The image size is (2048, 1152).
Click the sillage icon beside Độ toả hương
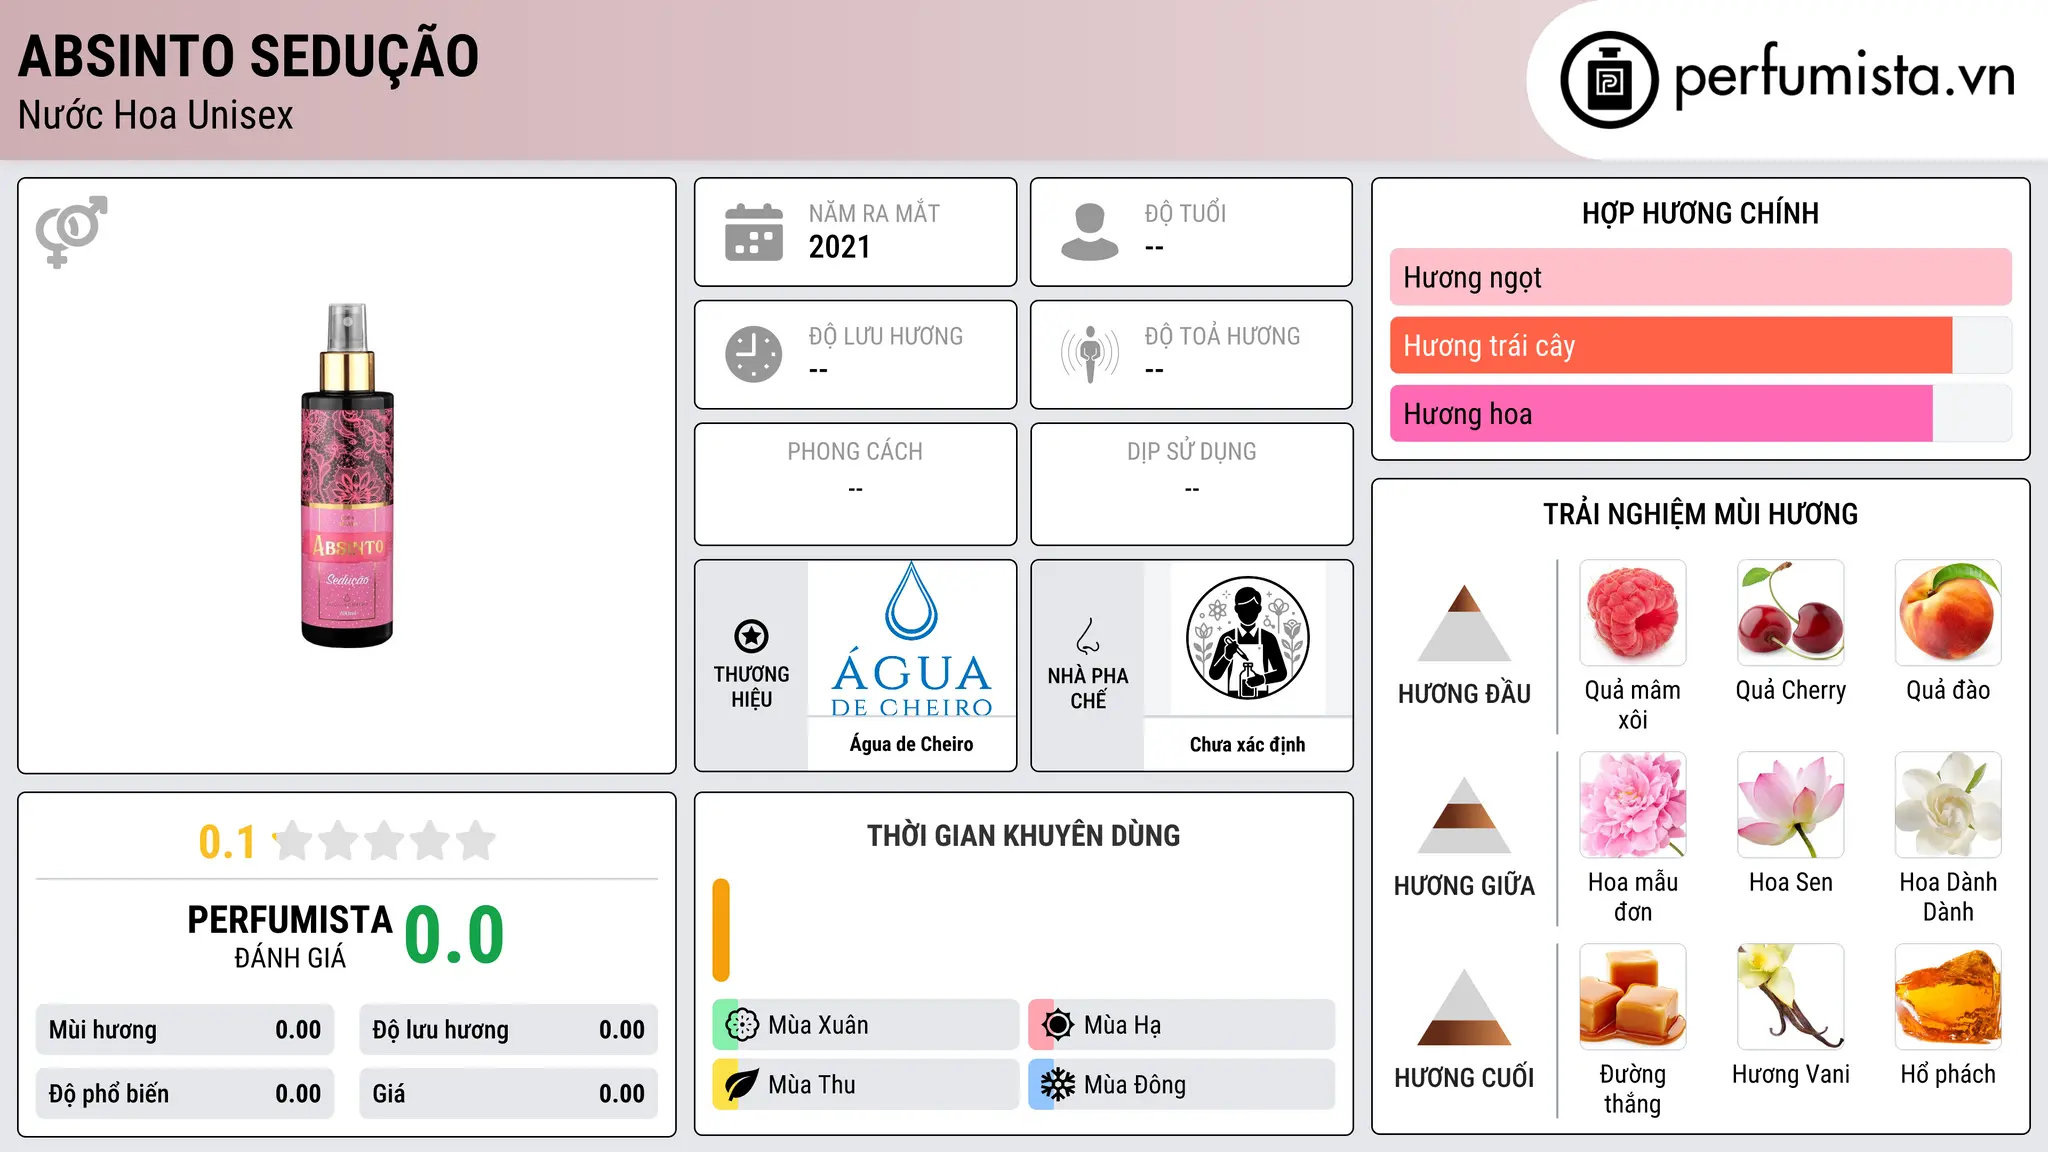point(1090,354)
